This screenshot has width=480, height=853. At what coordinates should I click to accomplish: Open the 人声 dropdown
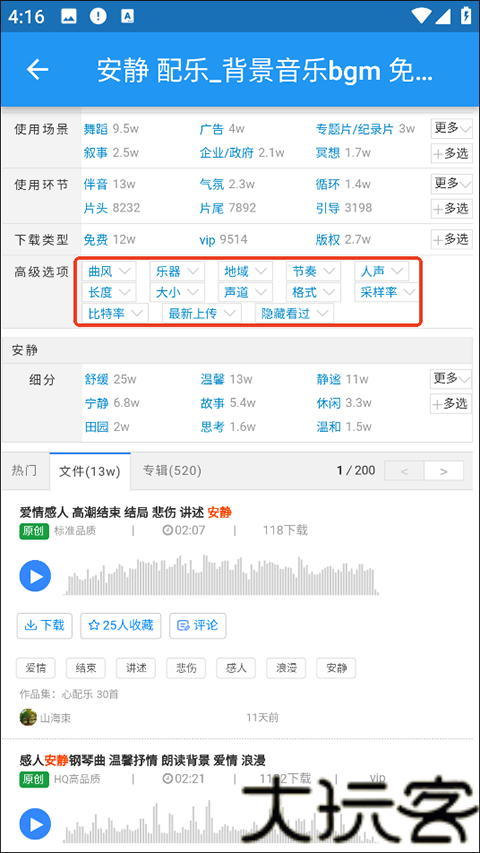(381, 270)
